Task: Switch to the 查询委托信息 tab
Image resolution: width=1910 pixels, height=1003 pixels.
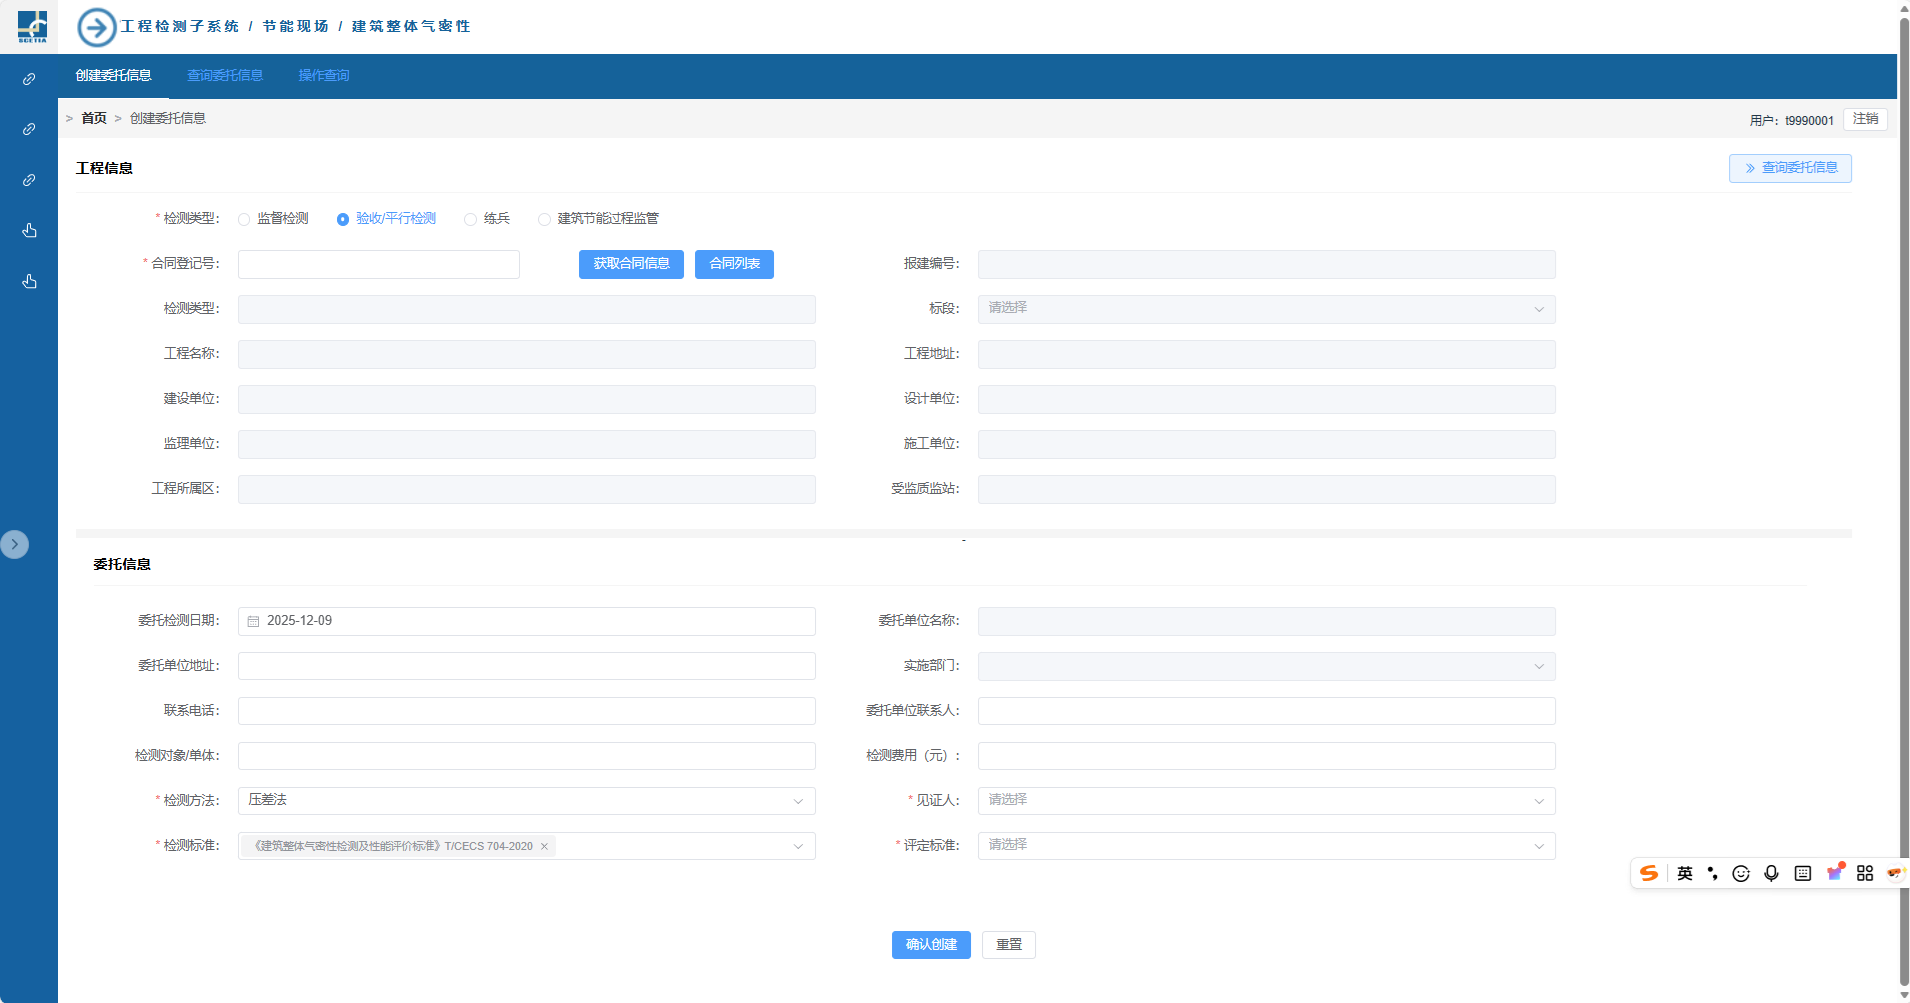Action: (x=225, y=76)
